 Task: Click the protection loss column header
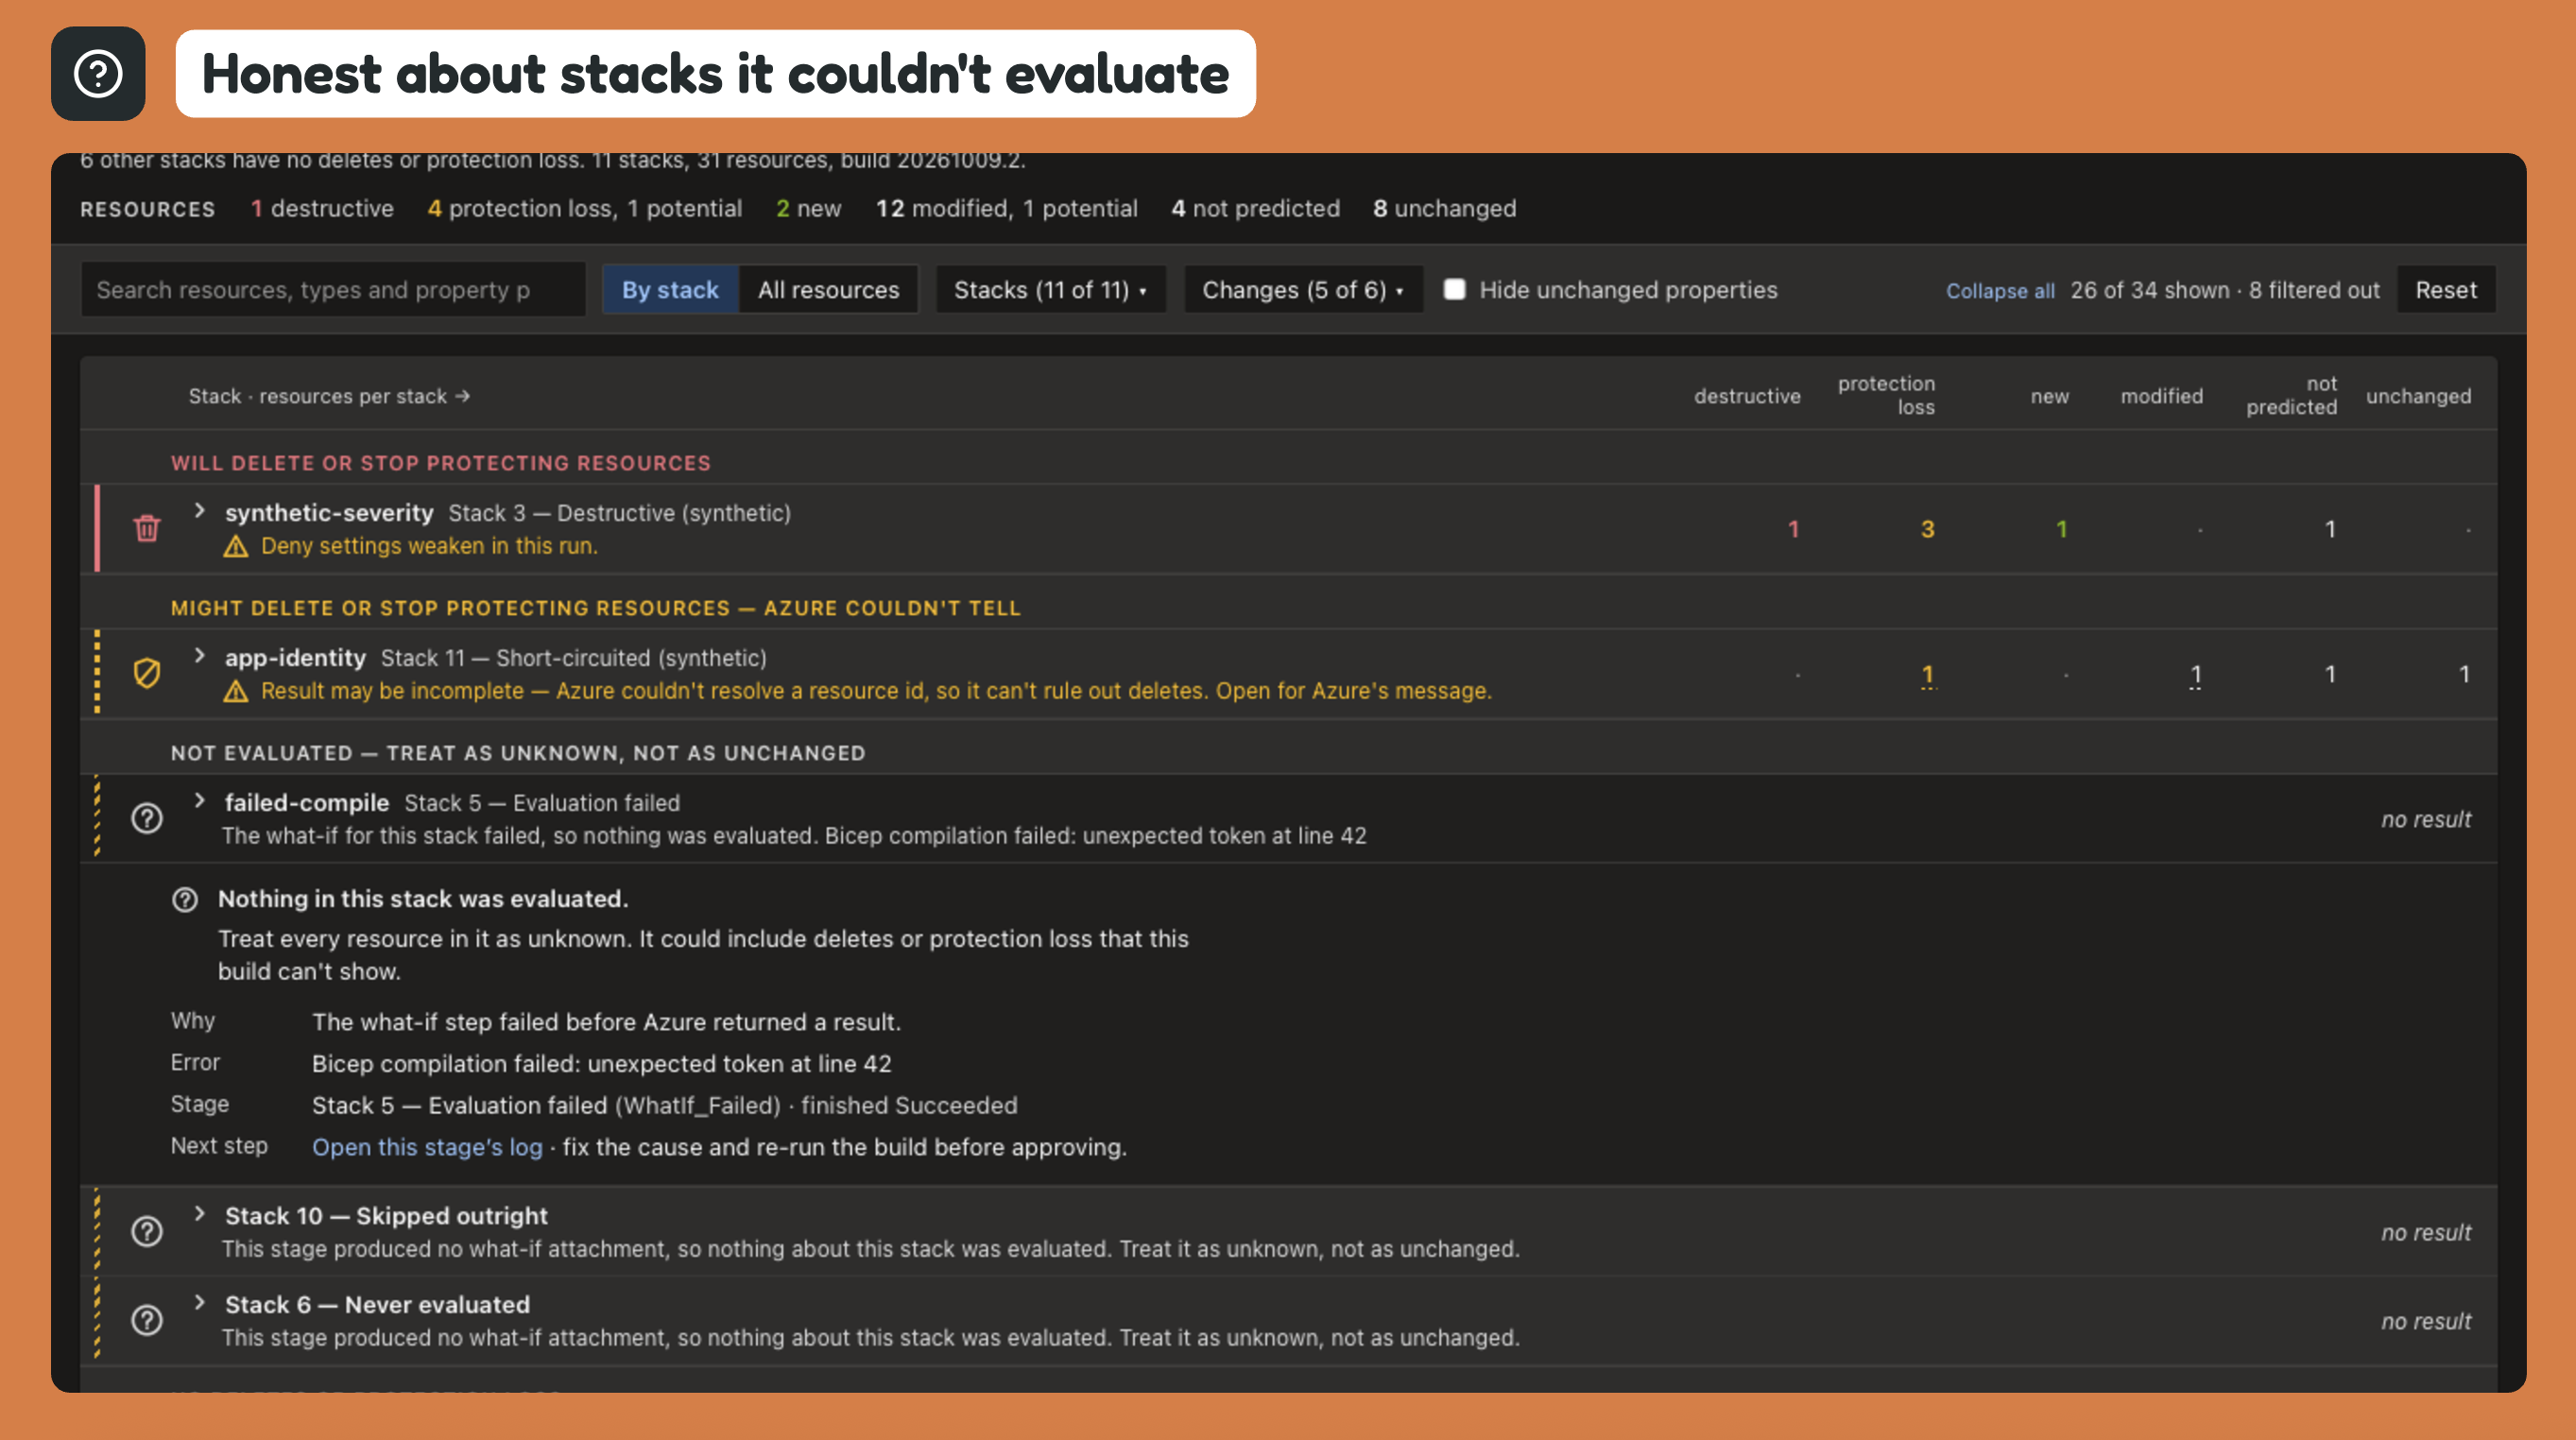pyautogui.click(x=1886, y=395)
